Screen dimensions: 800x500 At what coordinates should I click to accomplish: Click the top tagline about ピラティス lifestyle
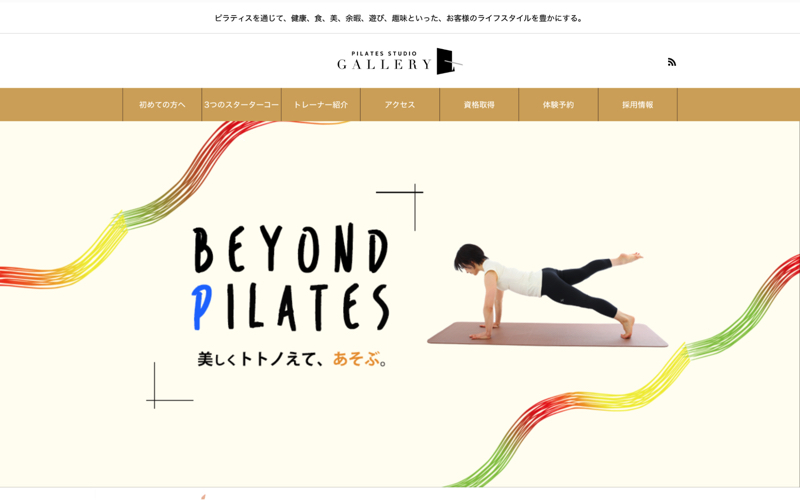pos(399,18)
